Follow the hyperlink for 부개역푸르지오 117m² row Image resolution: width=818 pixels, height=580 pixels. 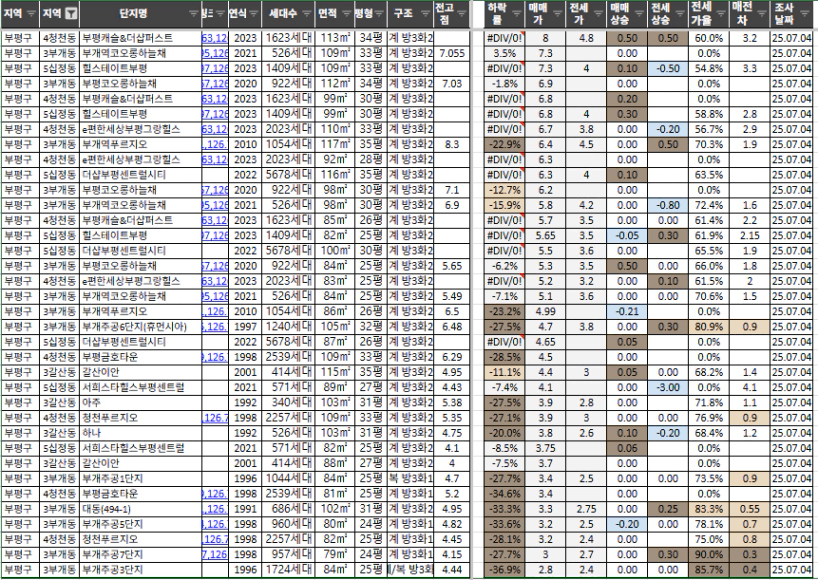pos(215,144)
